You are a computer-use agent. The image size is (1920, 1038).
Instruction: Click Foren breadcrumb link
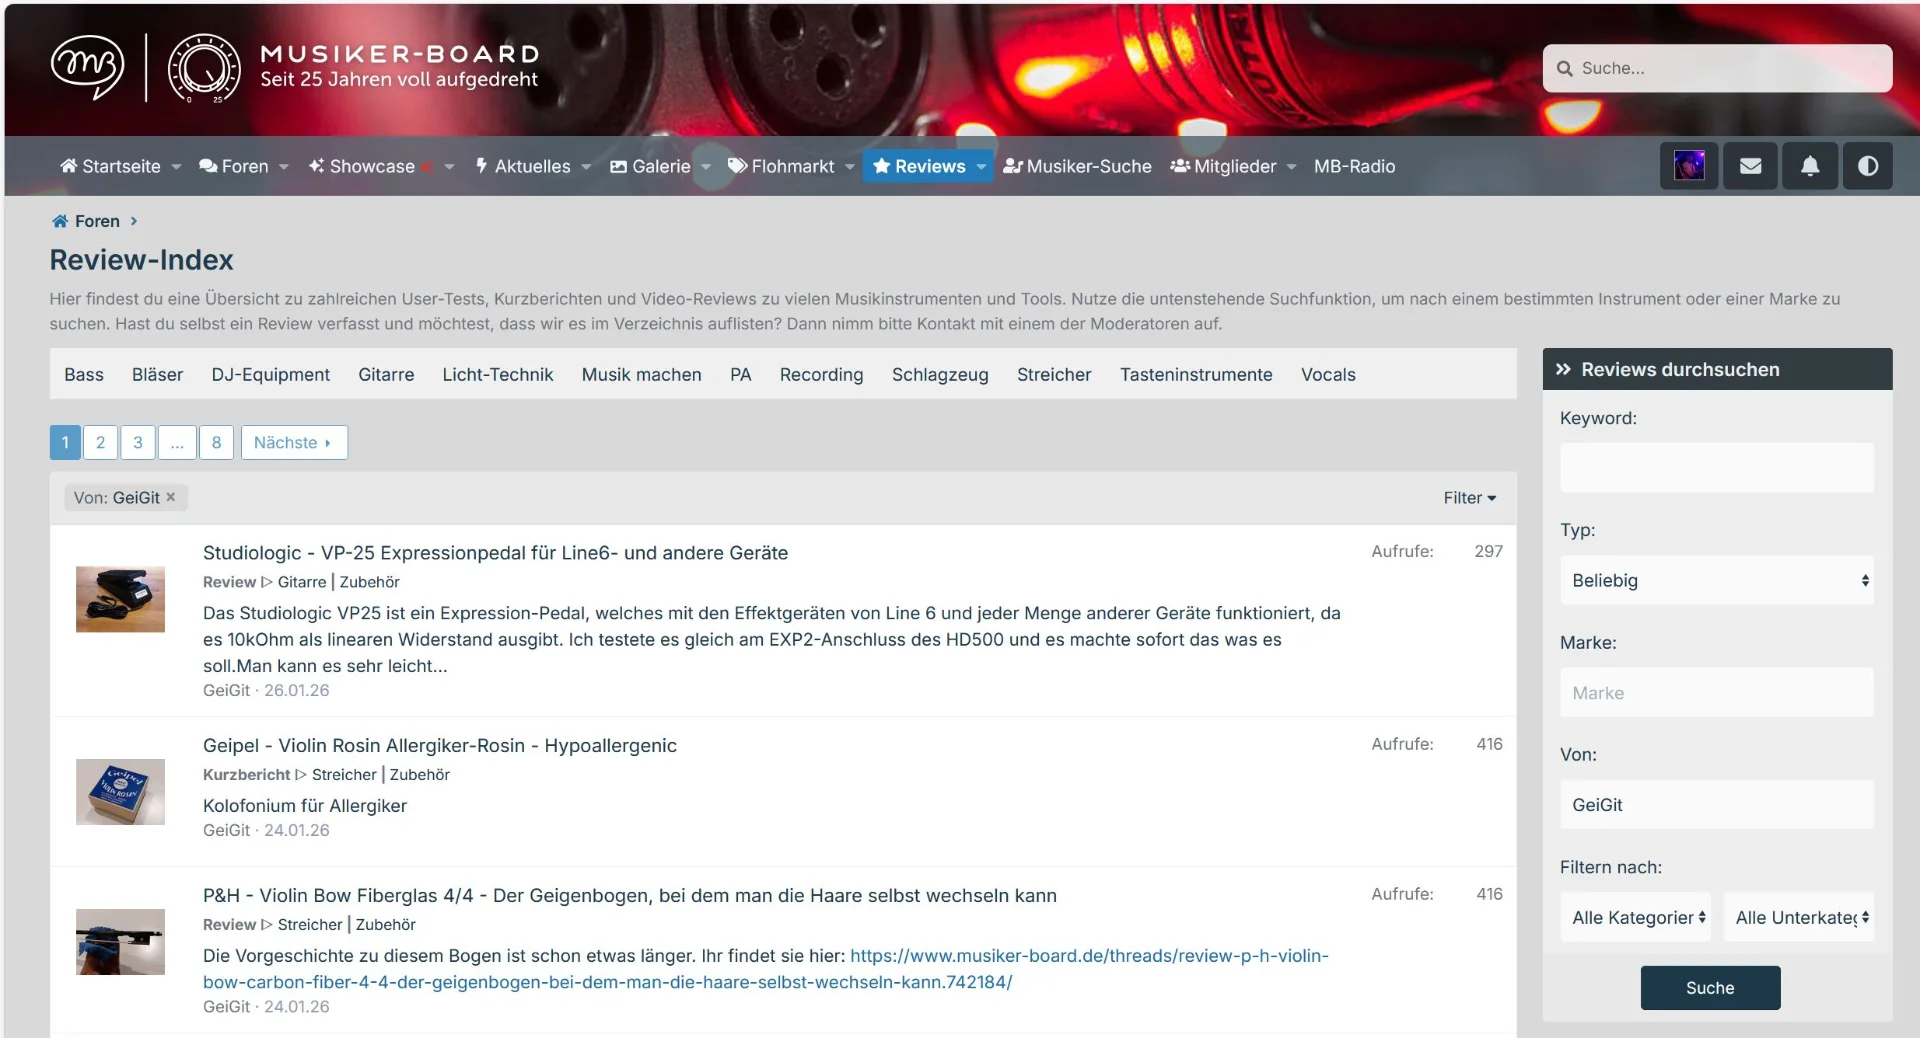point(97,221)
